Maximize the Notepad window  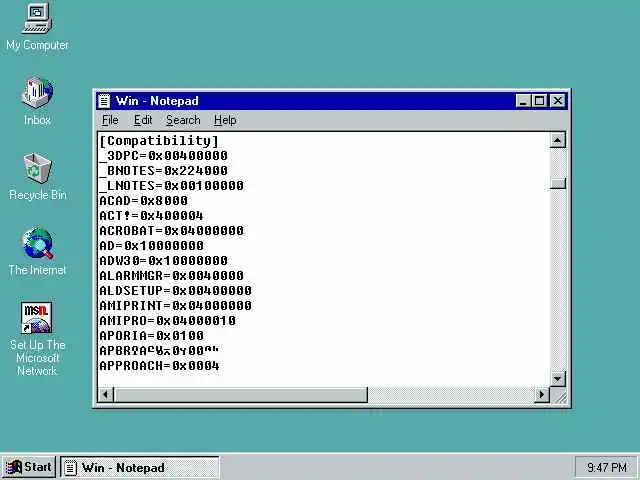pyautogui.click(x=539, y=101)
